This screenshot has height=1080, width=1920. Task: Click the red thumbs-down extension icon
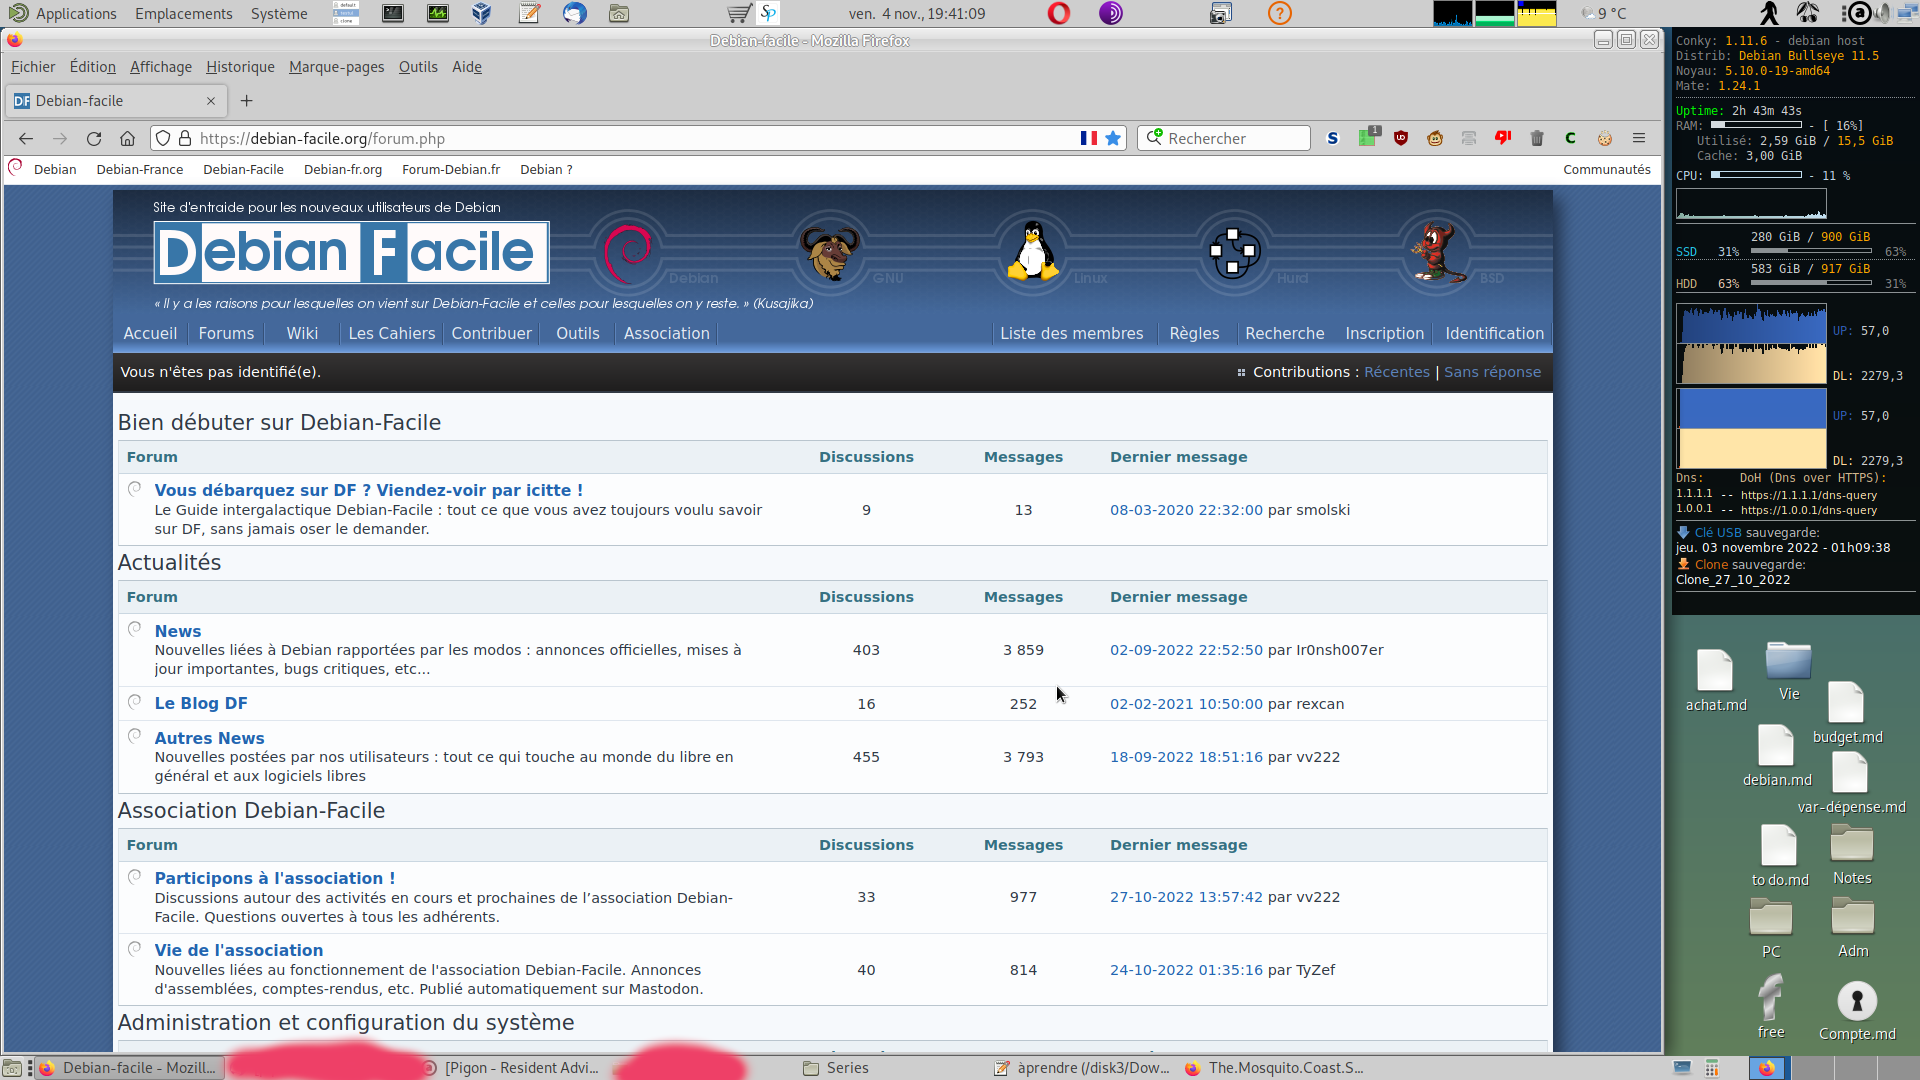pyautogui.click(x=1503, y=138)
